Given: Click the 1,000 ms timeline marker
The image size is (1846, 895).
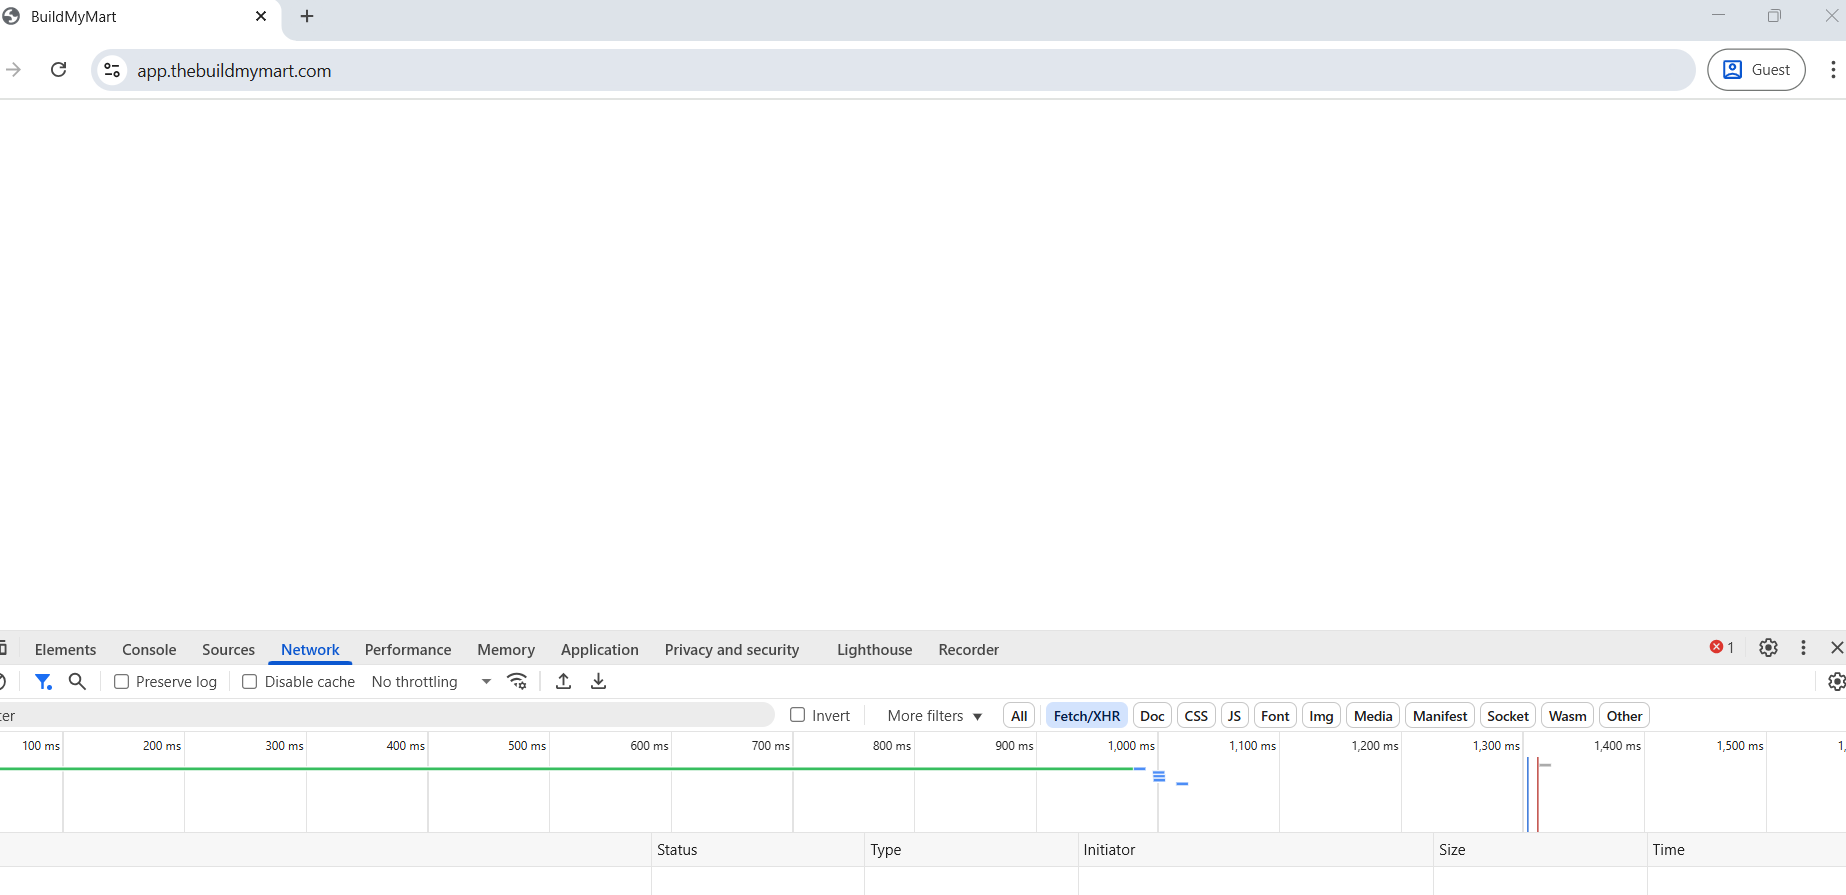Looking at the screenshot, I should [x=1131, y=746].
